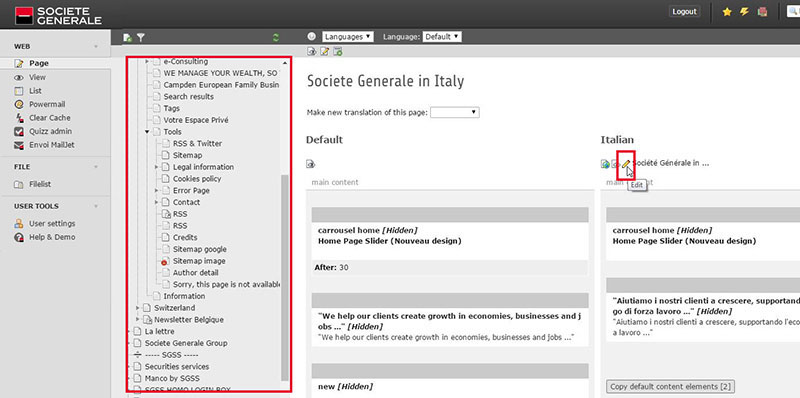Collapse the FILE module group

coord(96,167)
